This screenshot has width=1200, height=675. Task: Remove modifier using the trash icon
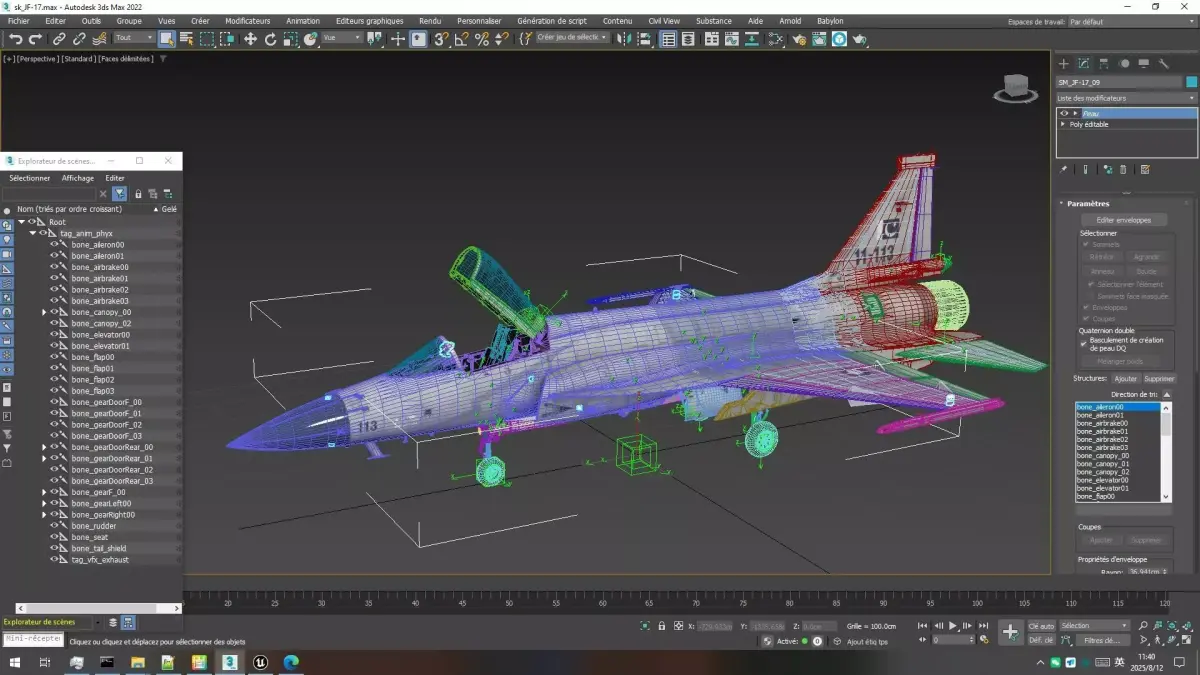[x=1123, y=170]
